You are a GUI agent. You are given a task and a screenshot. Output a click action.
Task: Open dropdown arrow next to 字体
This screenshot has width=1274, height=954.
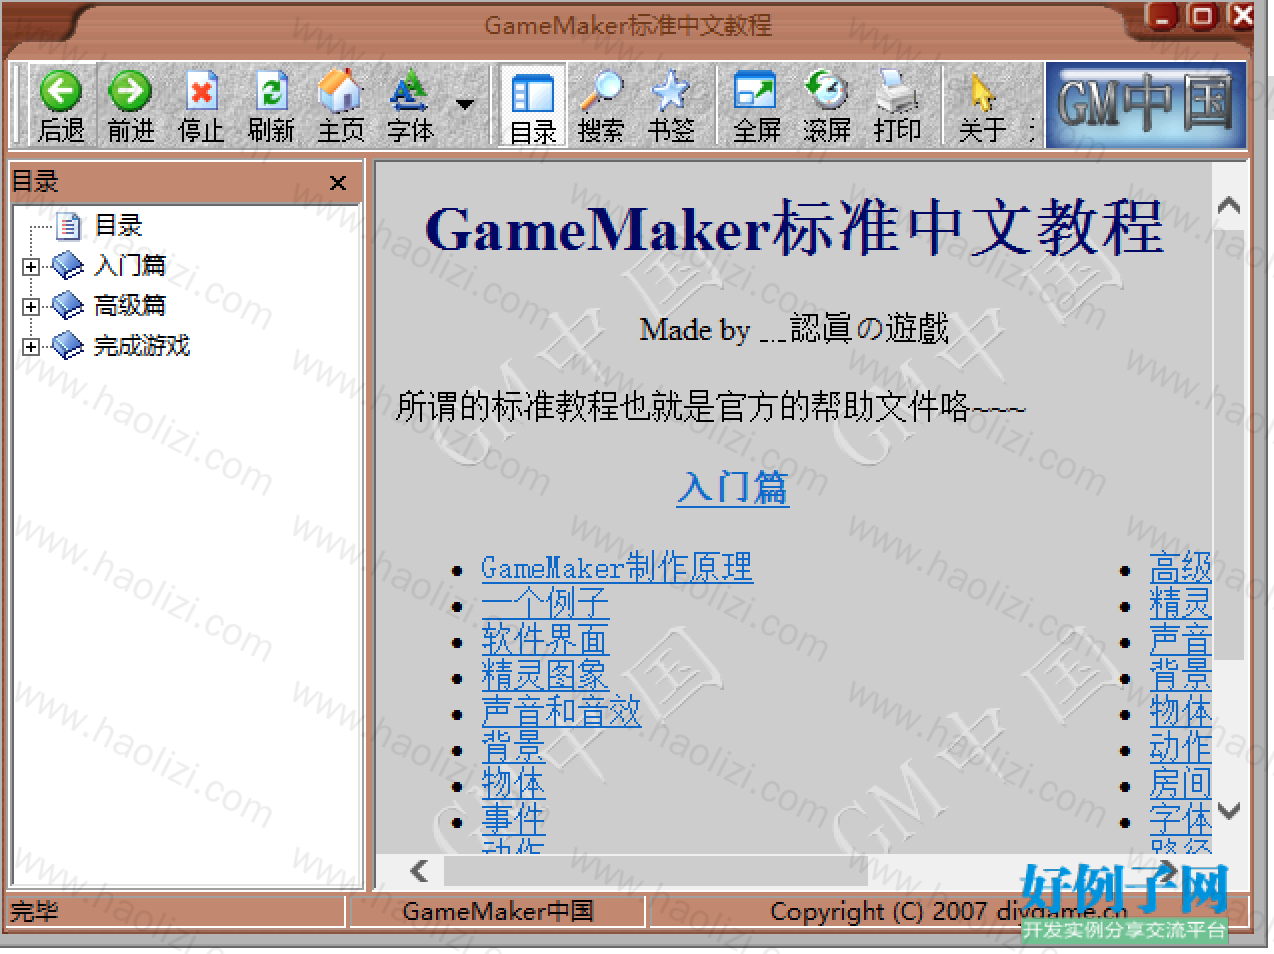coord(464,104)
